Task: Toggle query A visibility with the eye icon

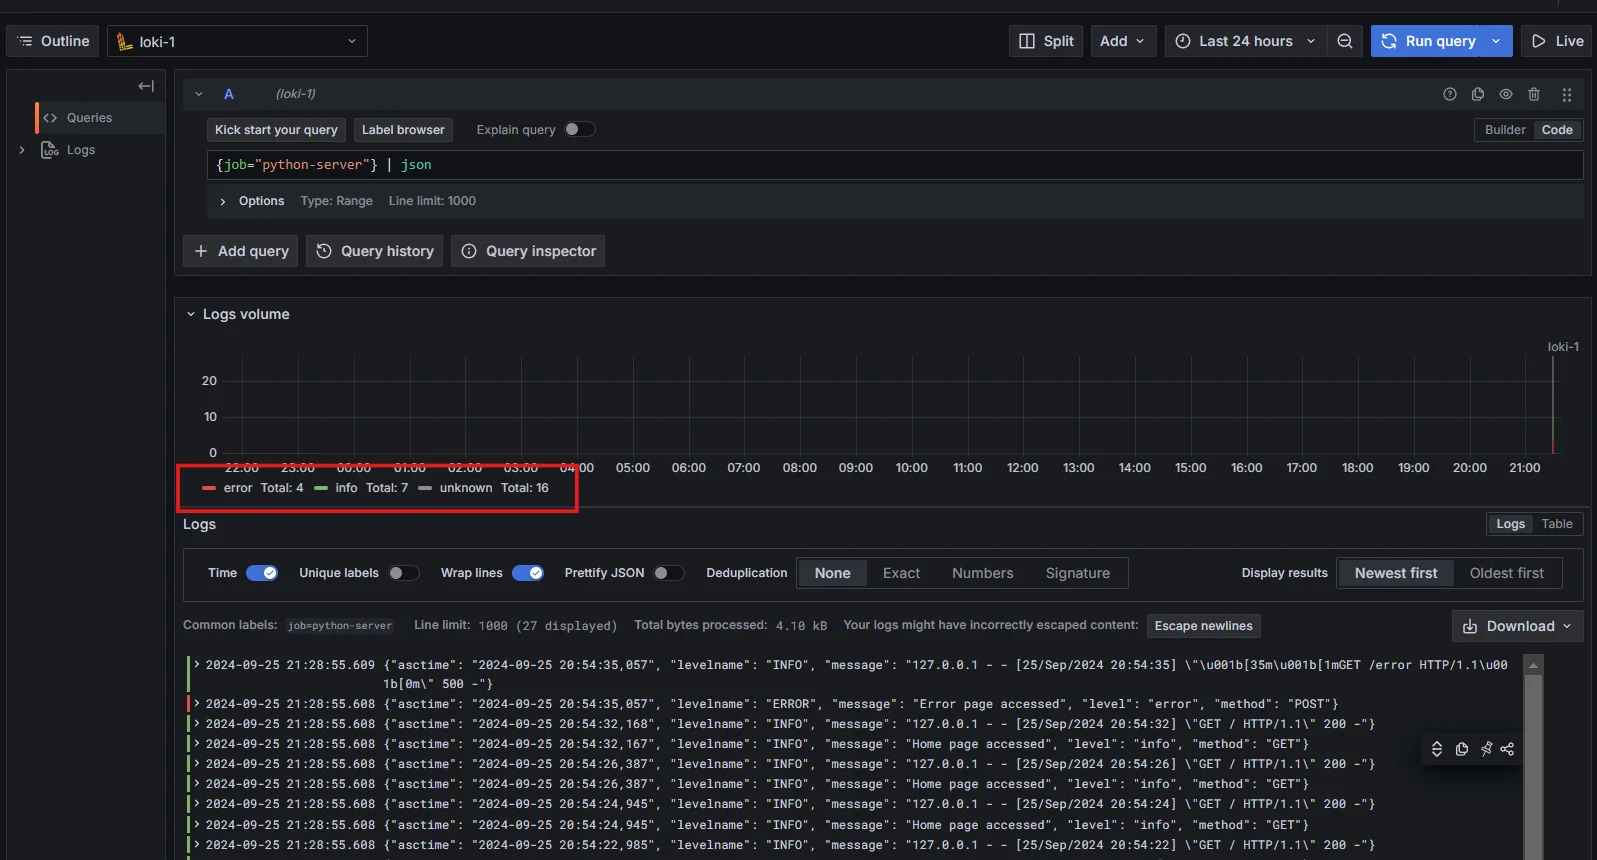Action: [x=1506, y=94]
